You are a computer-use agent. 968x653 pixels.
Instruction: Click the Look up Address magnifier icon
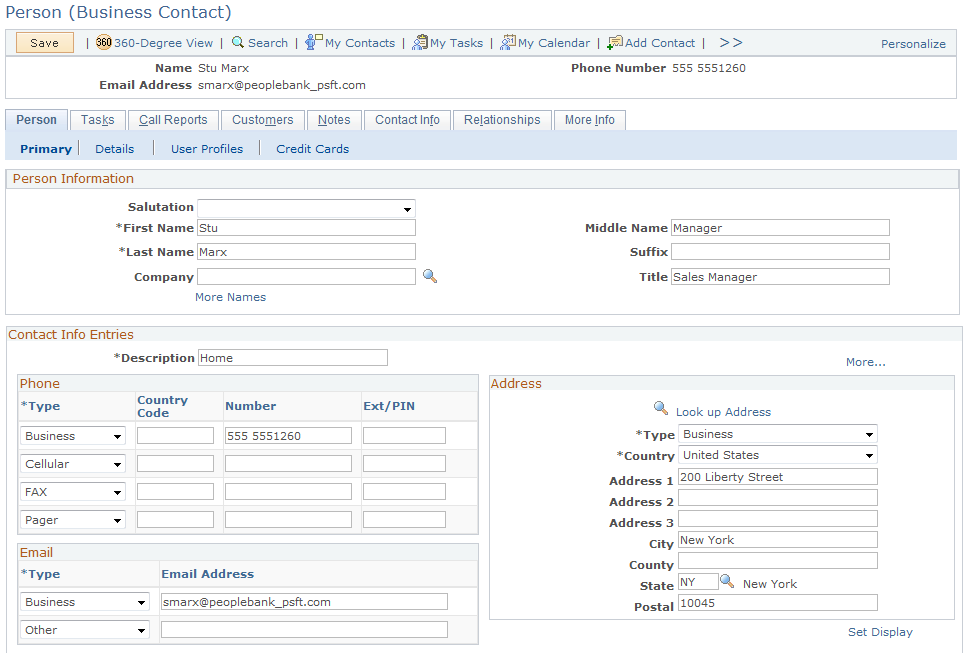661,407
